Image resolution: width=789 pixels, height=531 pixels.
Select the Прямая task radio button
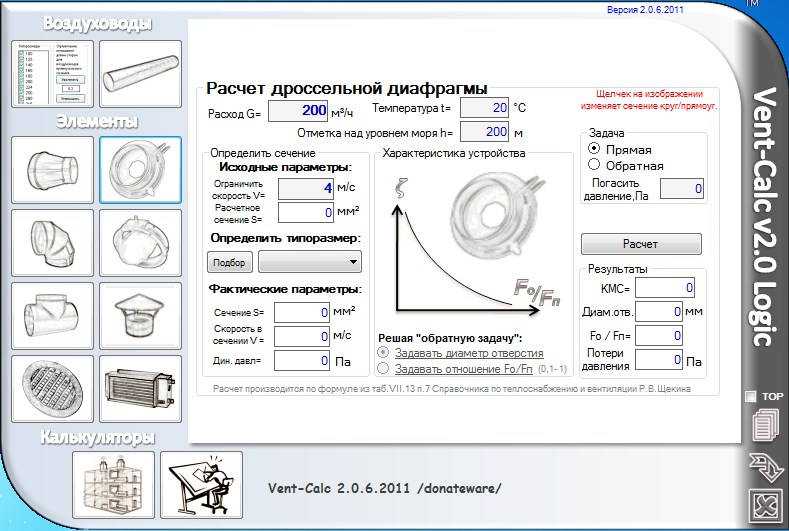pyautogui.click(x=594, y=149)
